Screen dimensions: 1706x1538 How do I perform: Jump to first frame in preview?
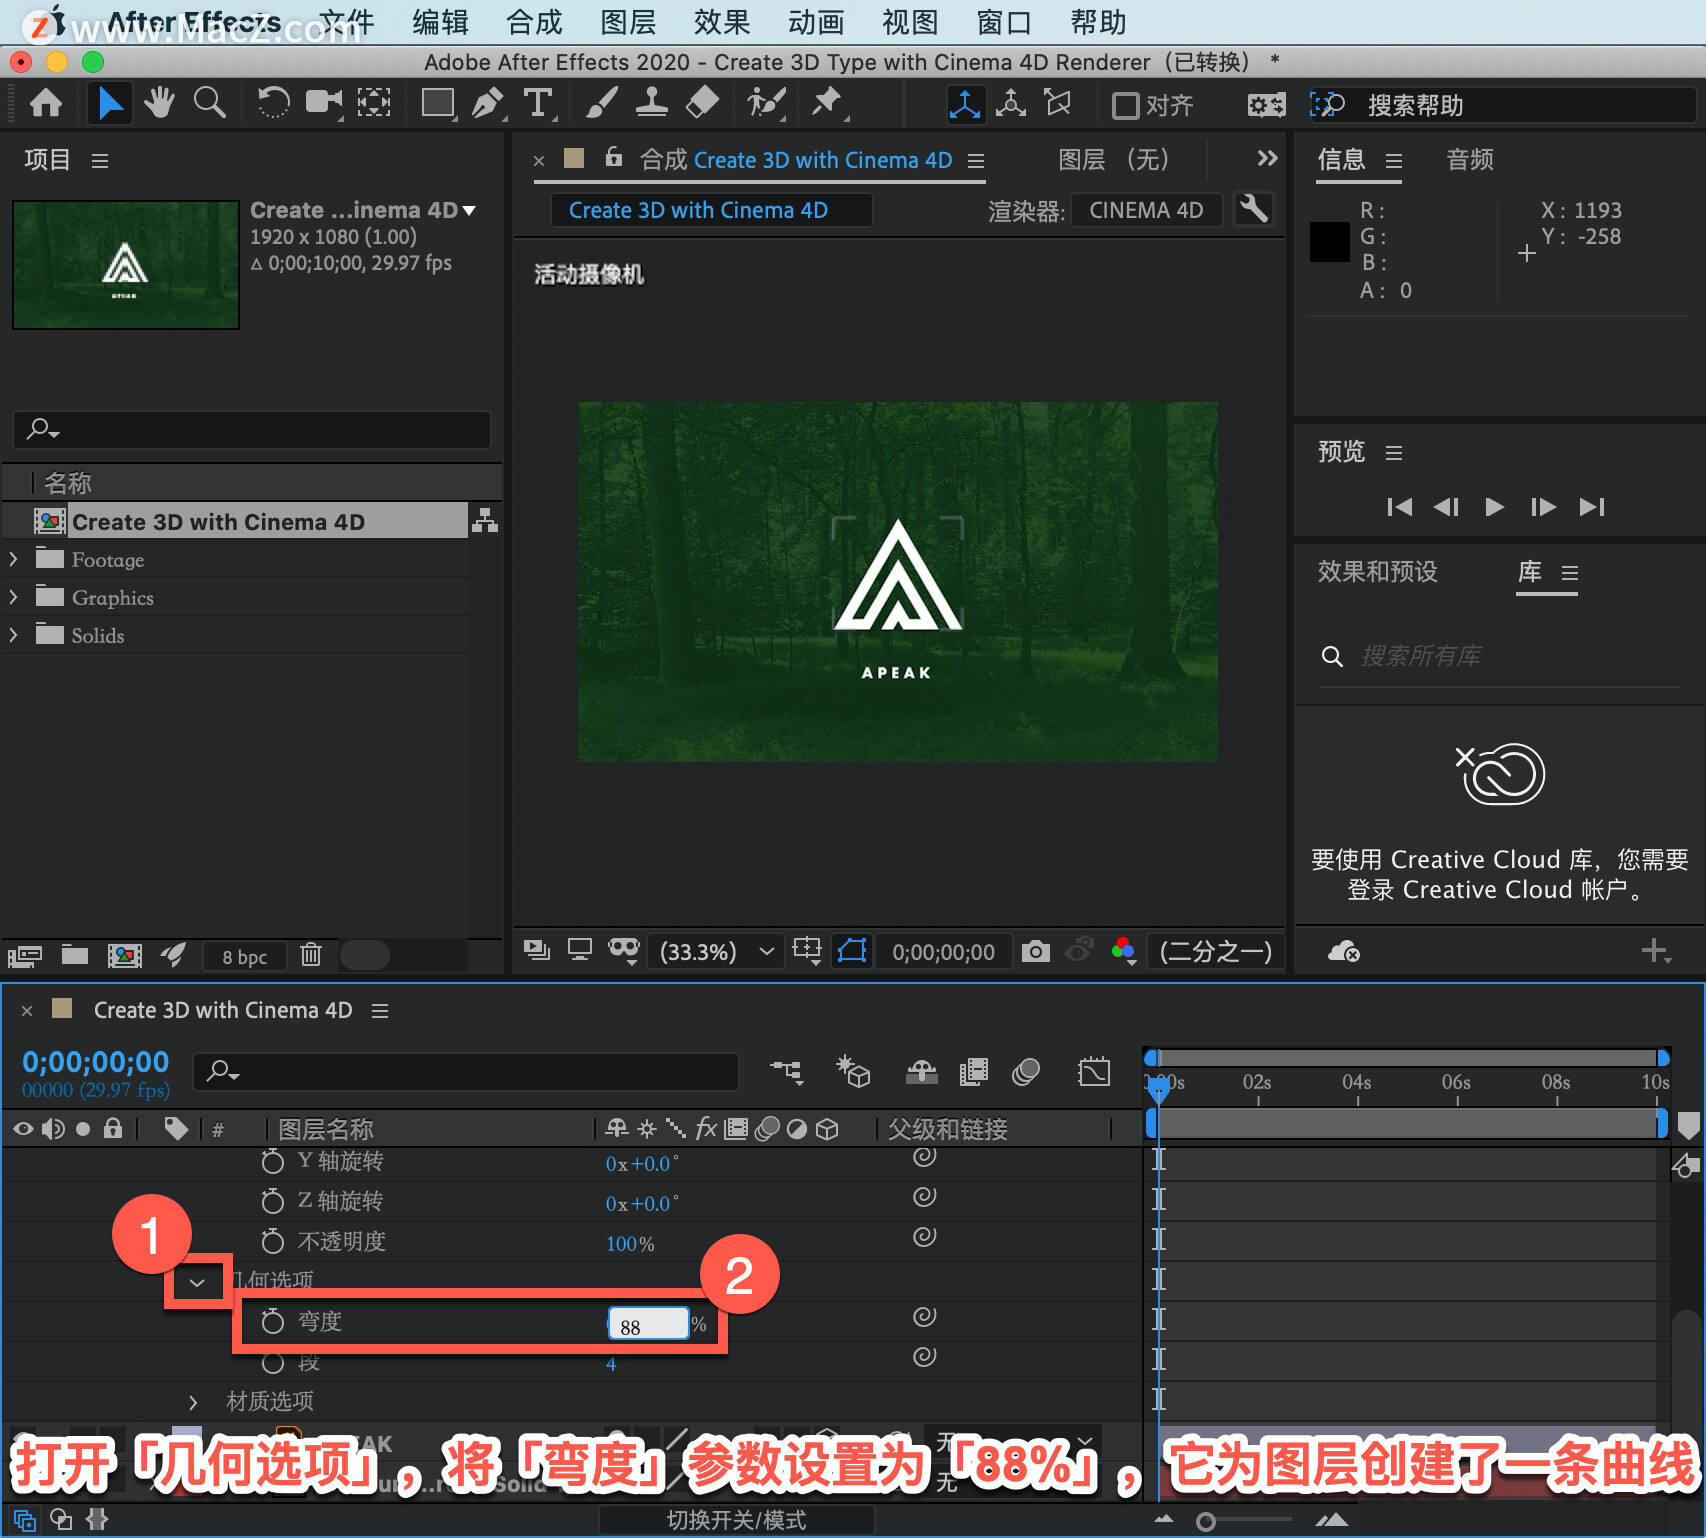click(1399, 507)
